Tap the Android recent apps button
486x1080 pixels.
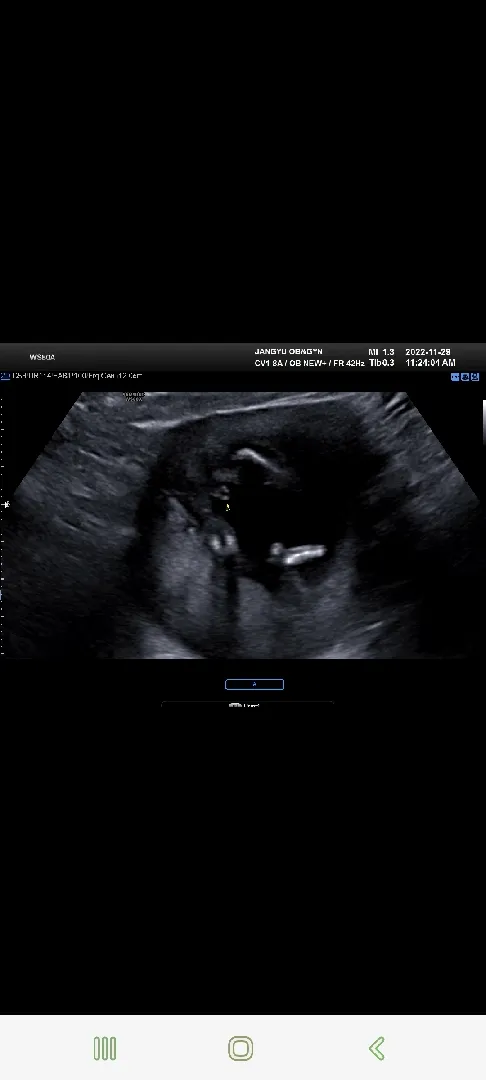(105, 1048)
